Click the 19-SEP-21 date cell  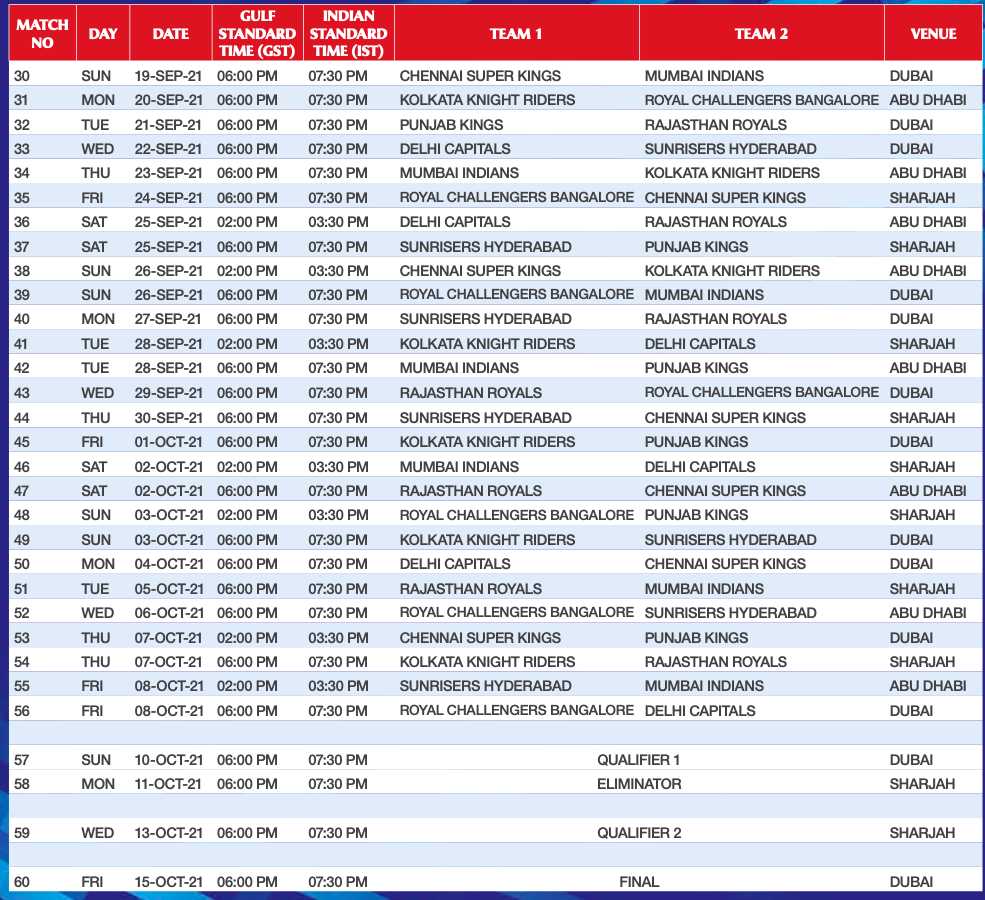pos(168,76)
